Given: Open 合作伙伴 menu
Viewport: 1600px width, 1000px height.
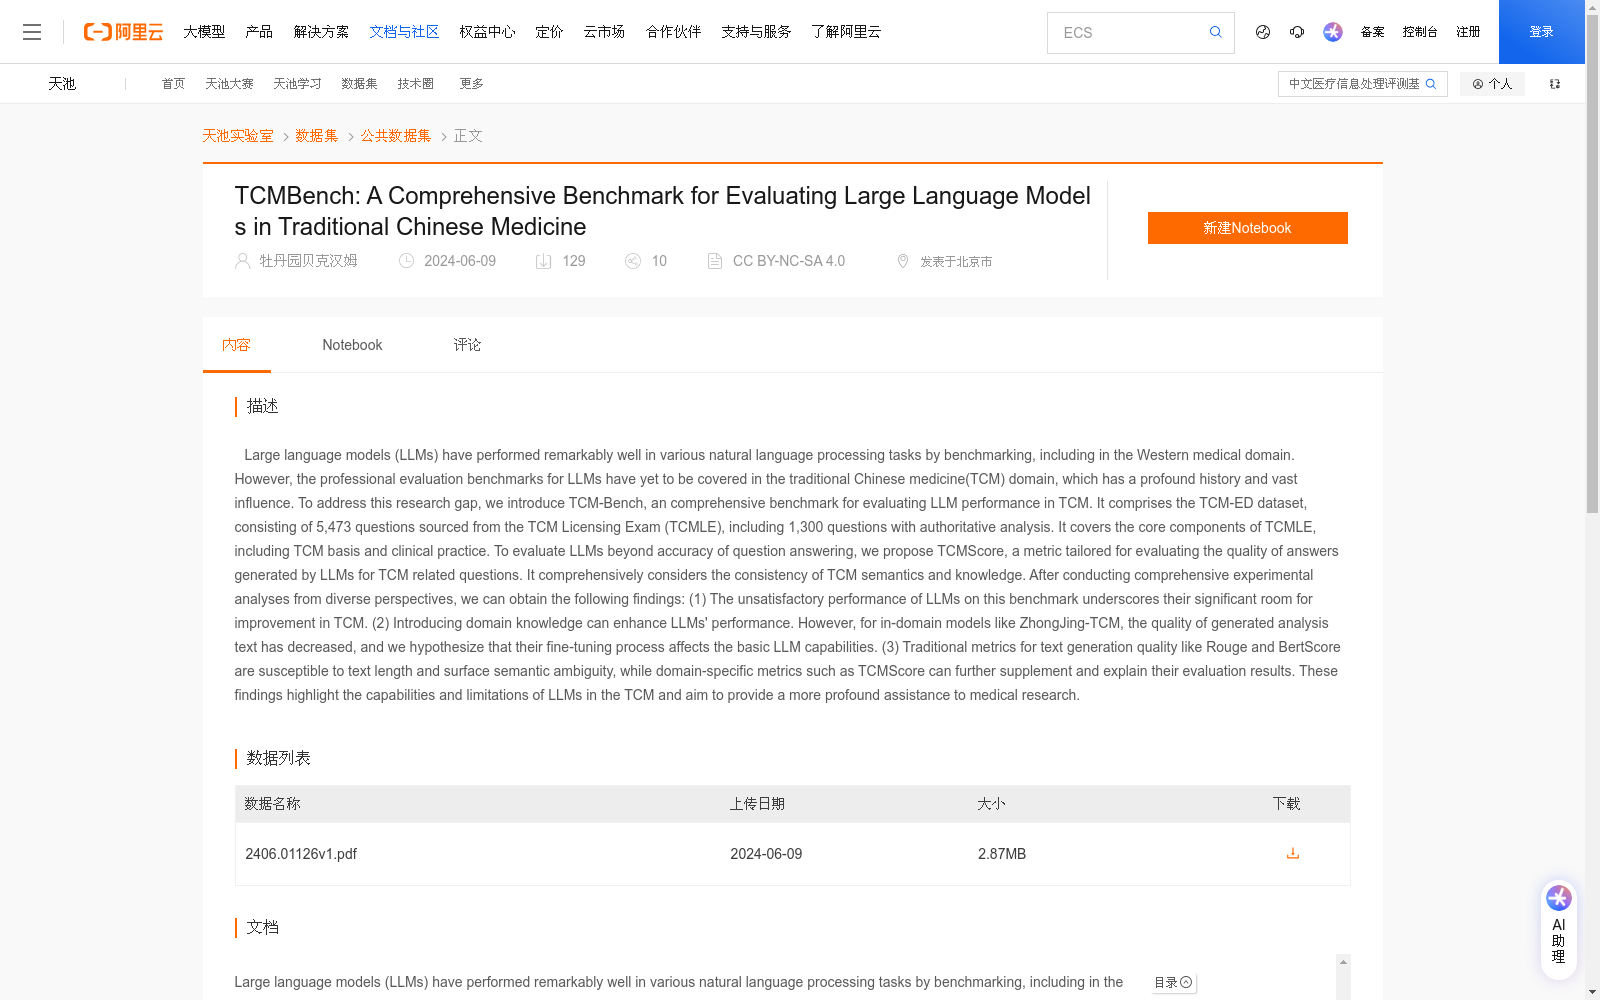Looking at the screenshot, I should 673,32.
